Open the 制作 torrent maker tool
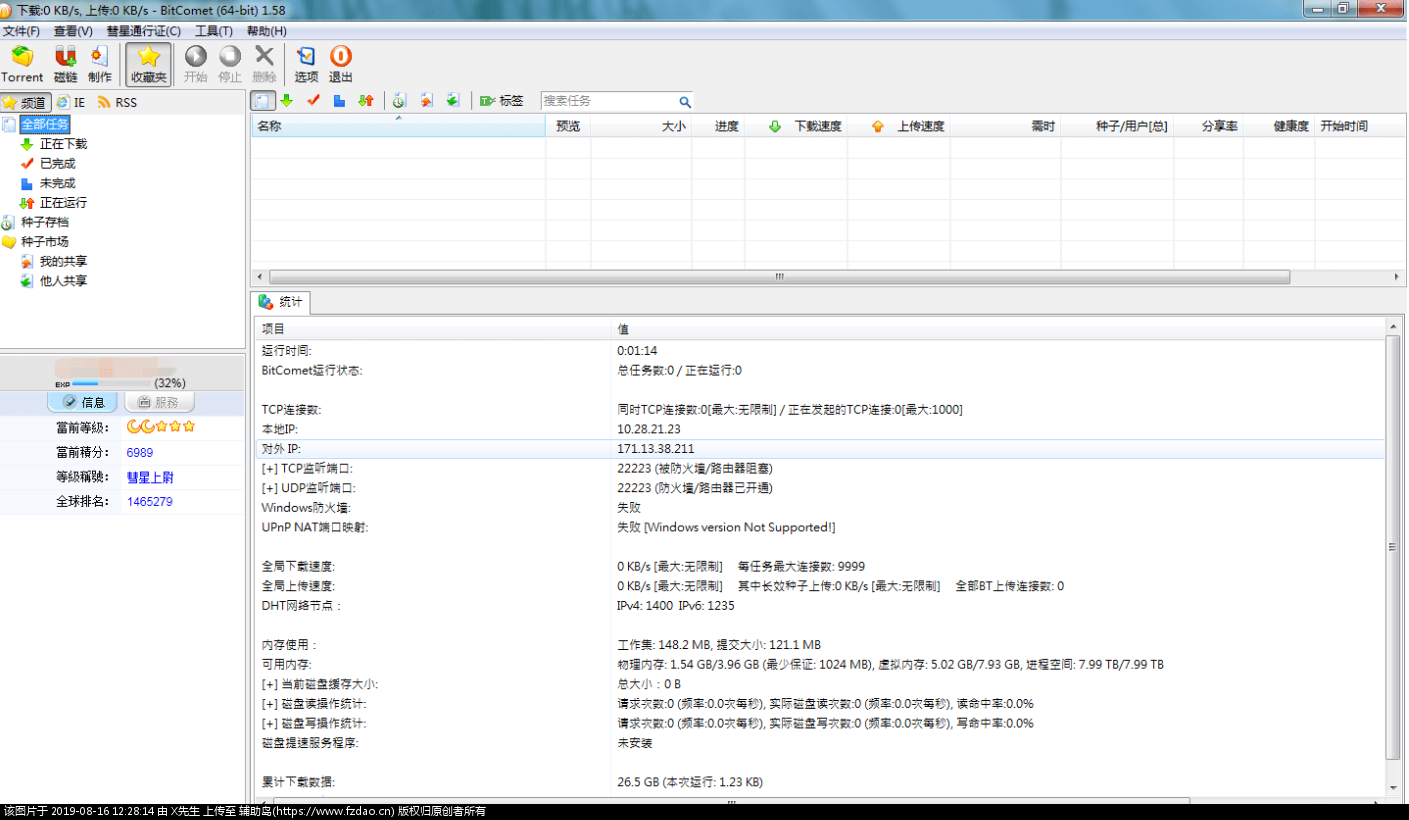Screen dimensions: 1409x820 click(99, 64)
